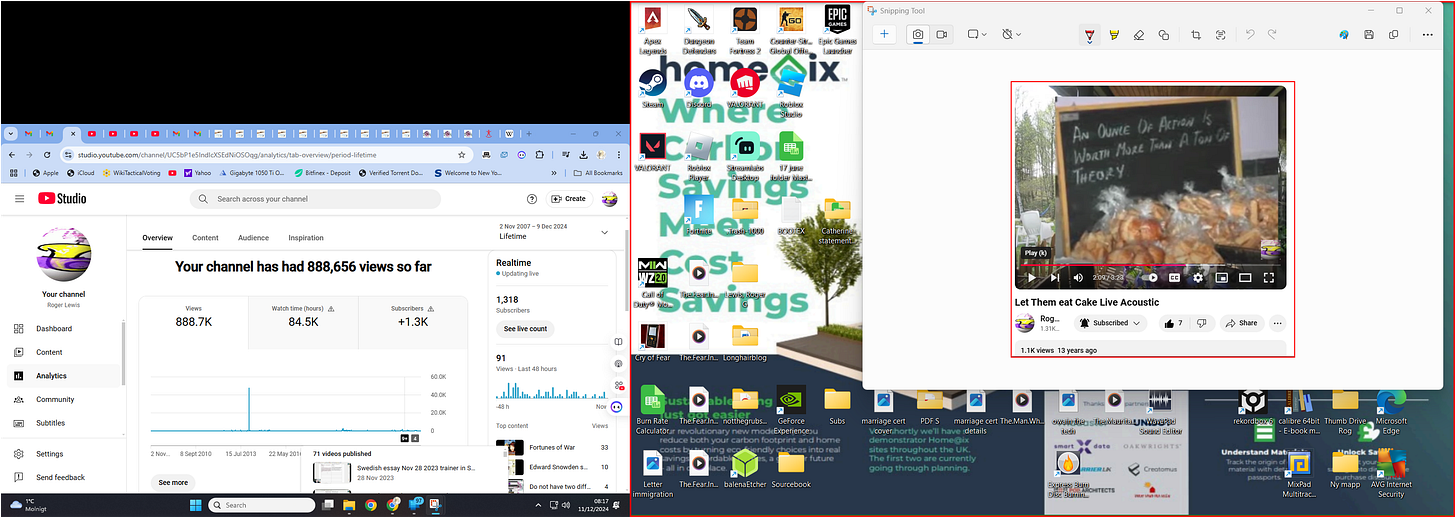Switch to the Inspiration analytics tab

point(306,238)
